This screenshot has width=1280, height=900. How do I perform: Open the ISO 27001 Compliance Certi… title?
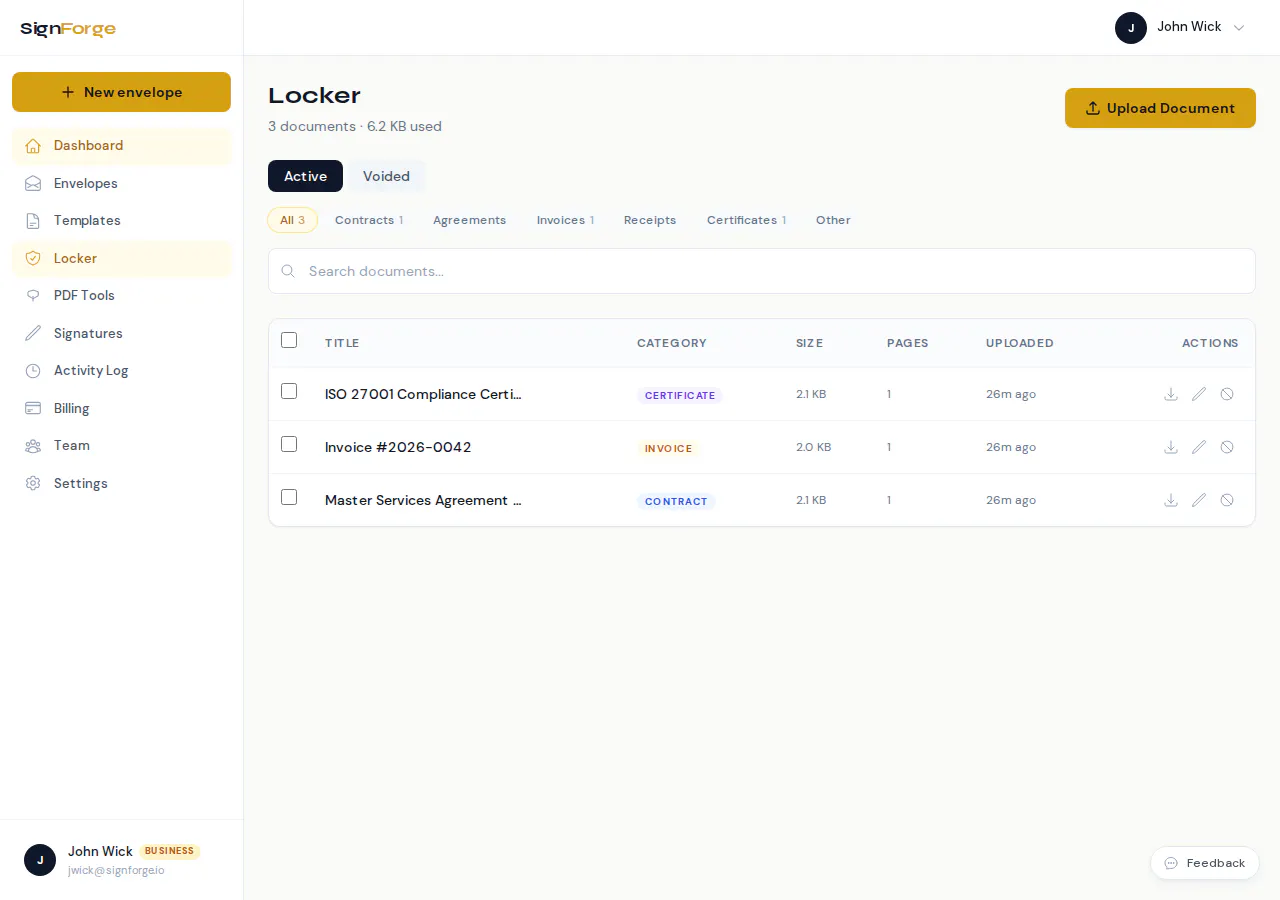click(423, 394)
